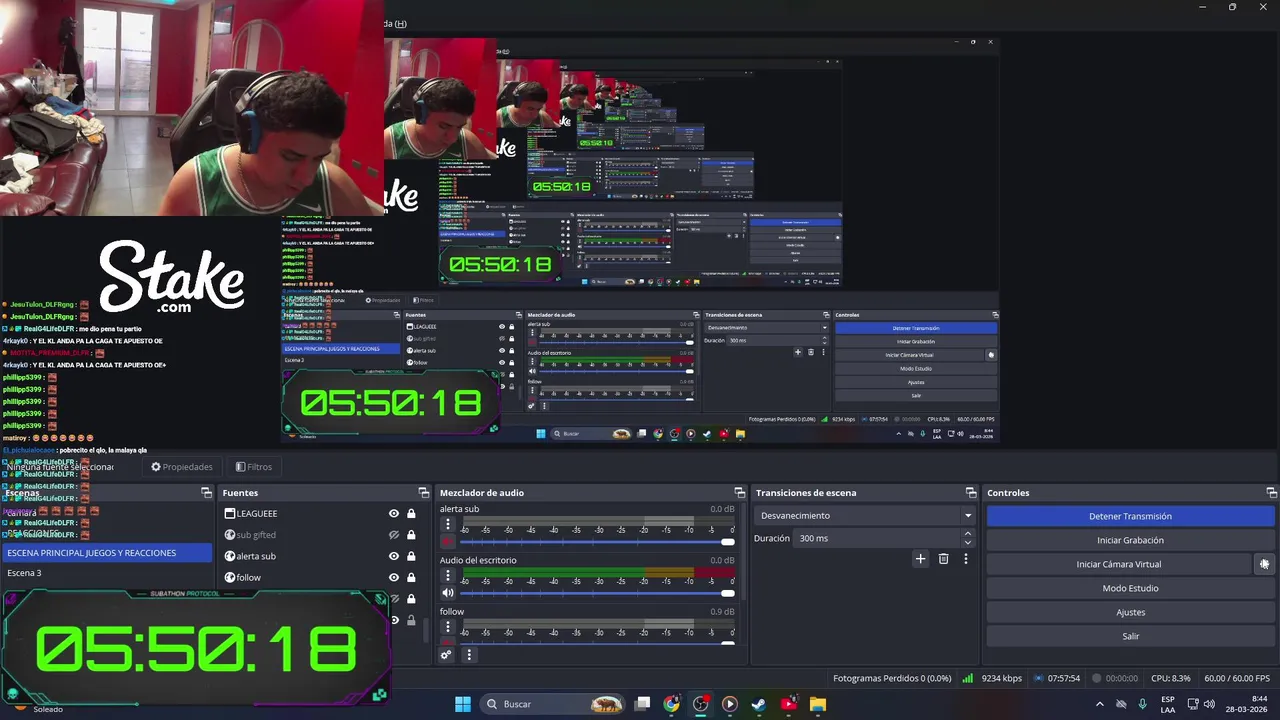Click the taskbar Buscar search box
This screenshot has width=1280, height=720.
553,704
